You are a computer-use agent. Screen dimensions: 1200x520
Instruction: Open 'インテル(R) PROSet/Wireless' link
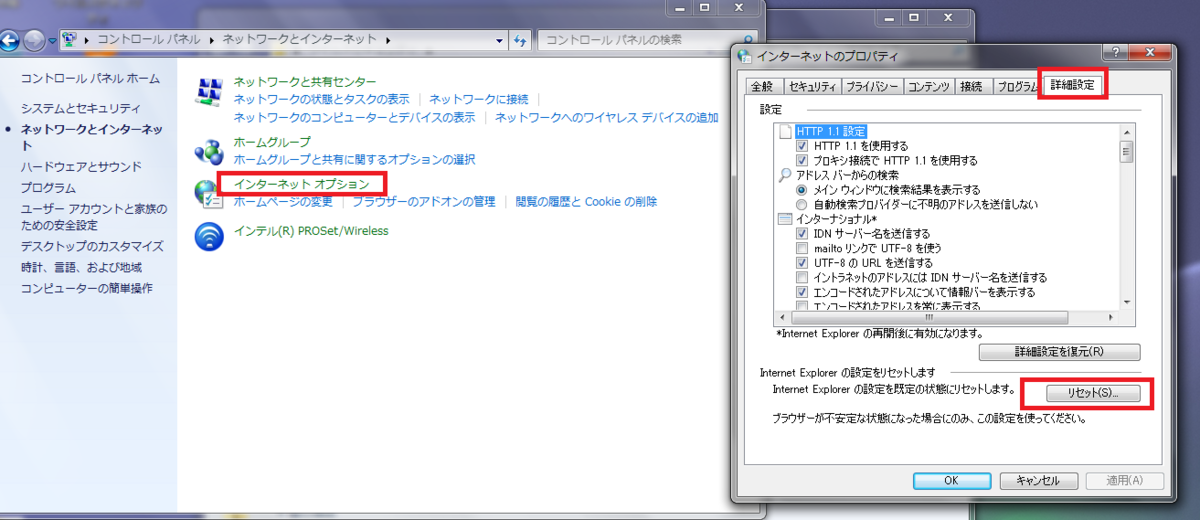coord(311,230)
